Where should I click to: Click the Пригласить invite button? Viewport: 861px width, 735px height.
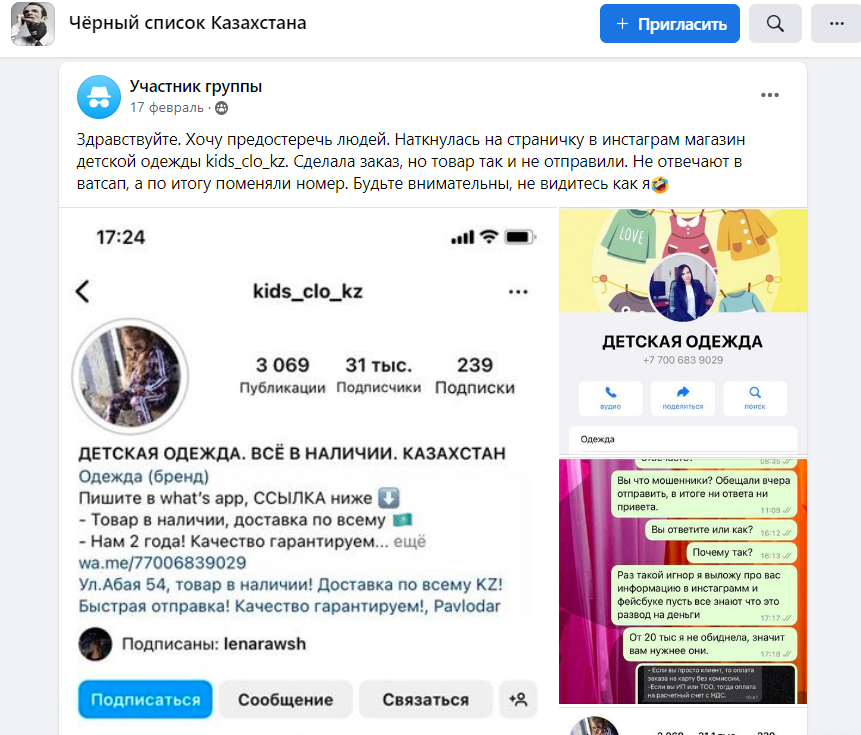point(670,24)
